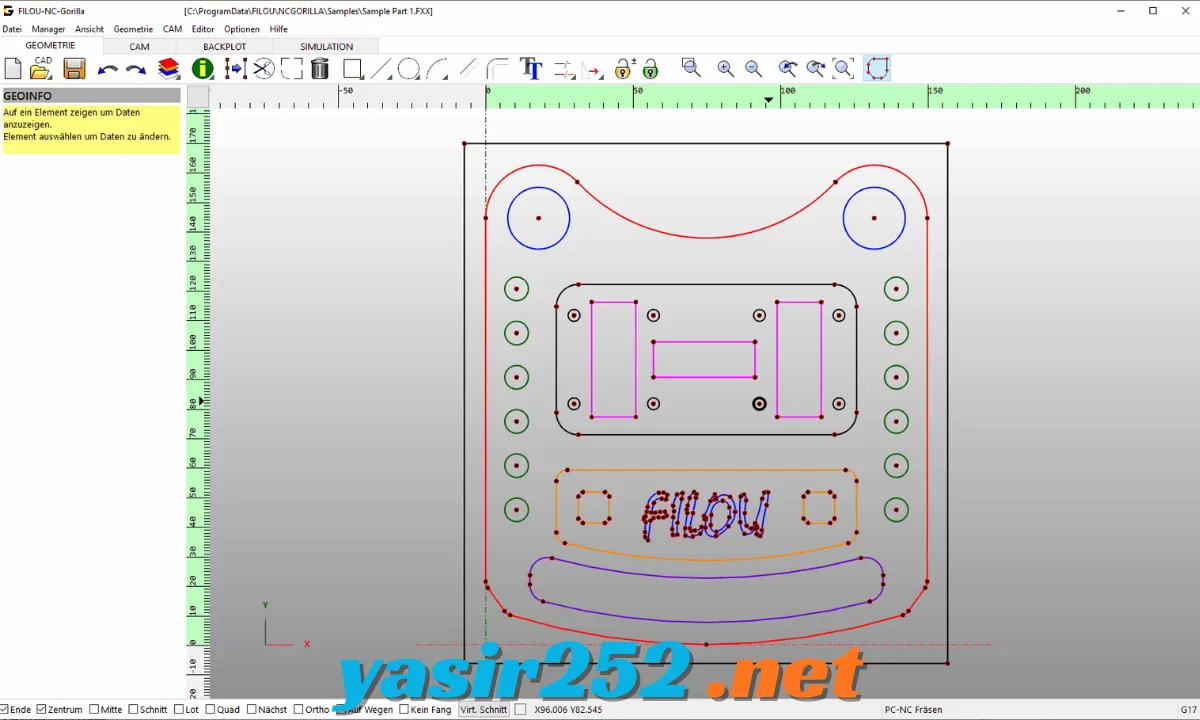Open a CAD file via the folder icon
Screen dimensions: 1200x720
click(x=42, y=68)
